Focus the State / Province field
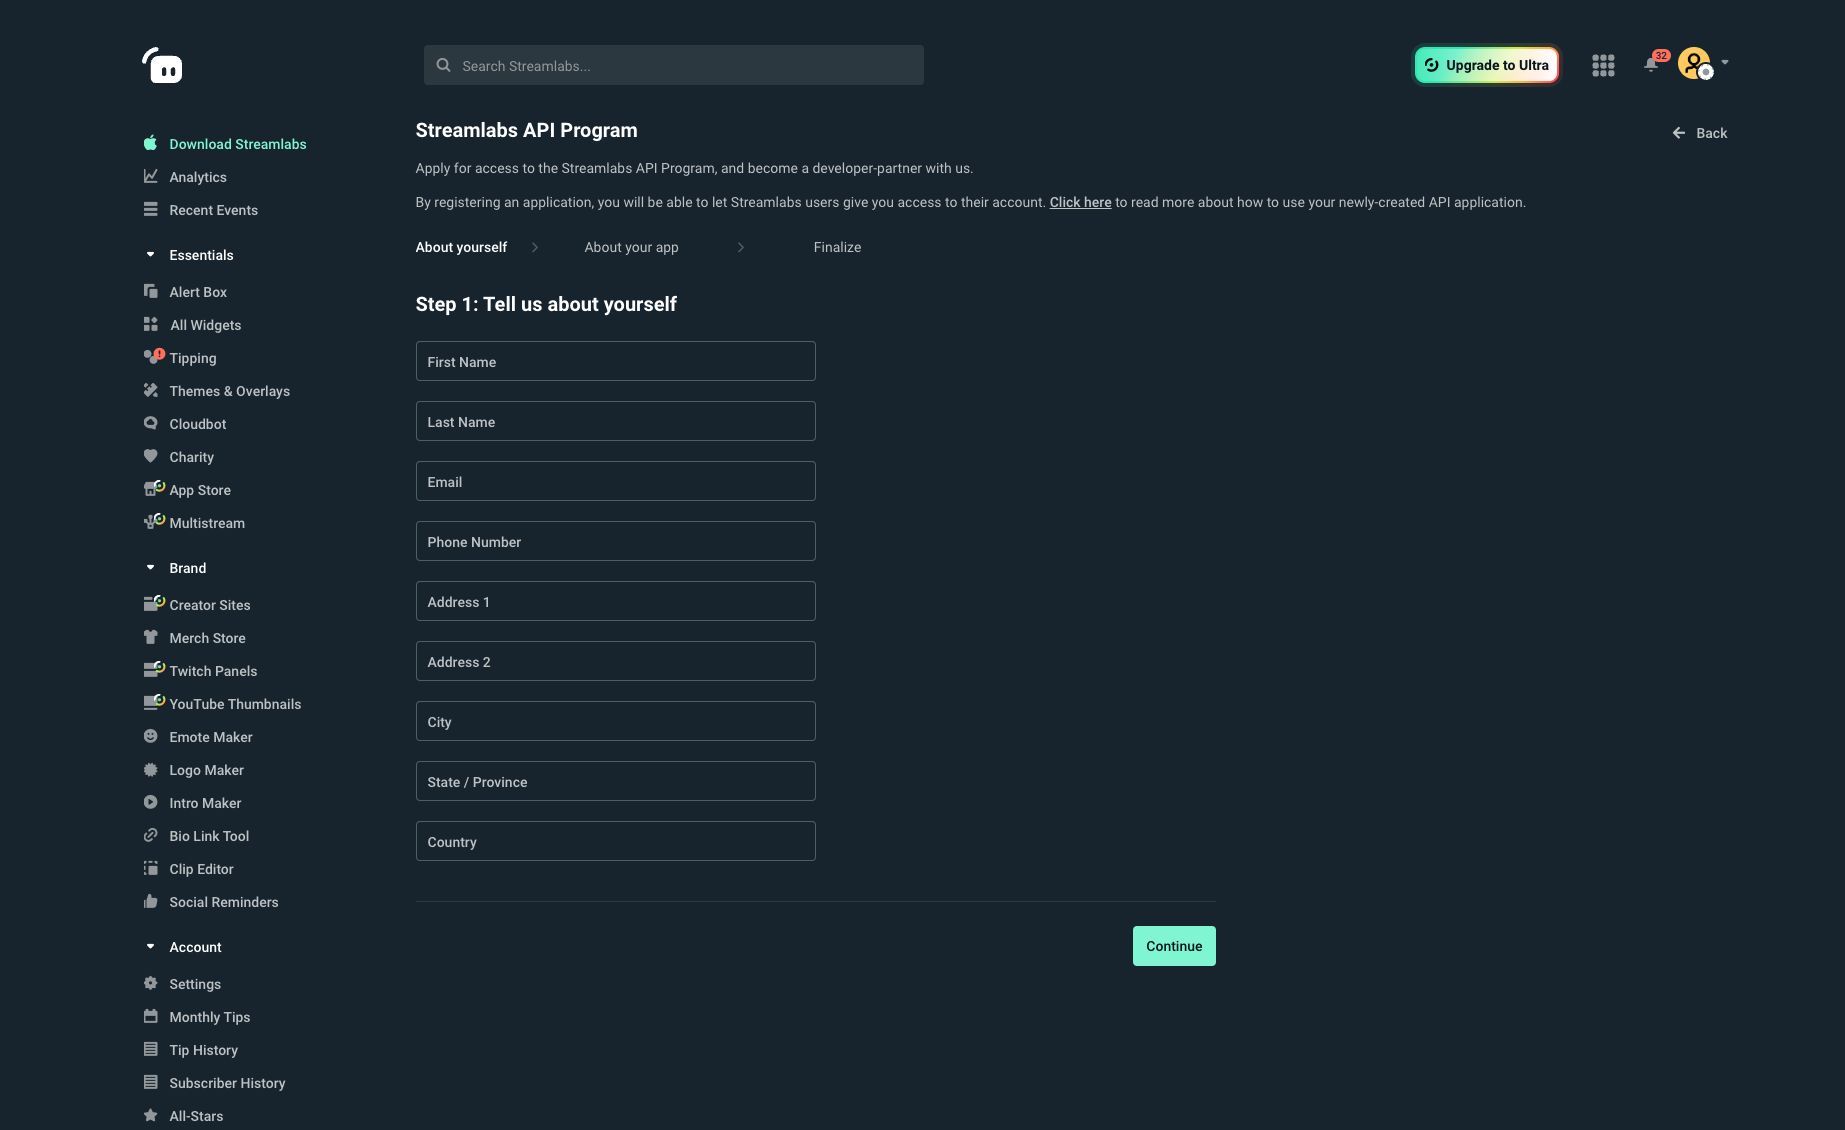The height and width of the screenshot is (1130, 1845). [x=615, y=781]
